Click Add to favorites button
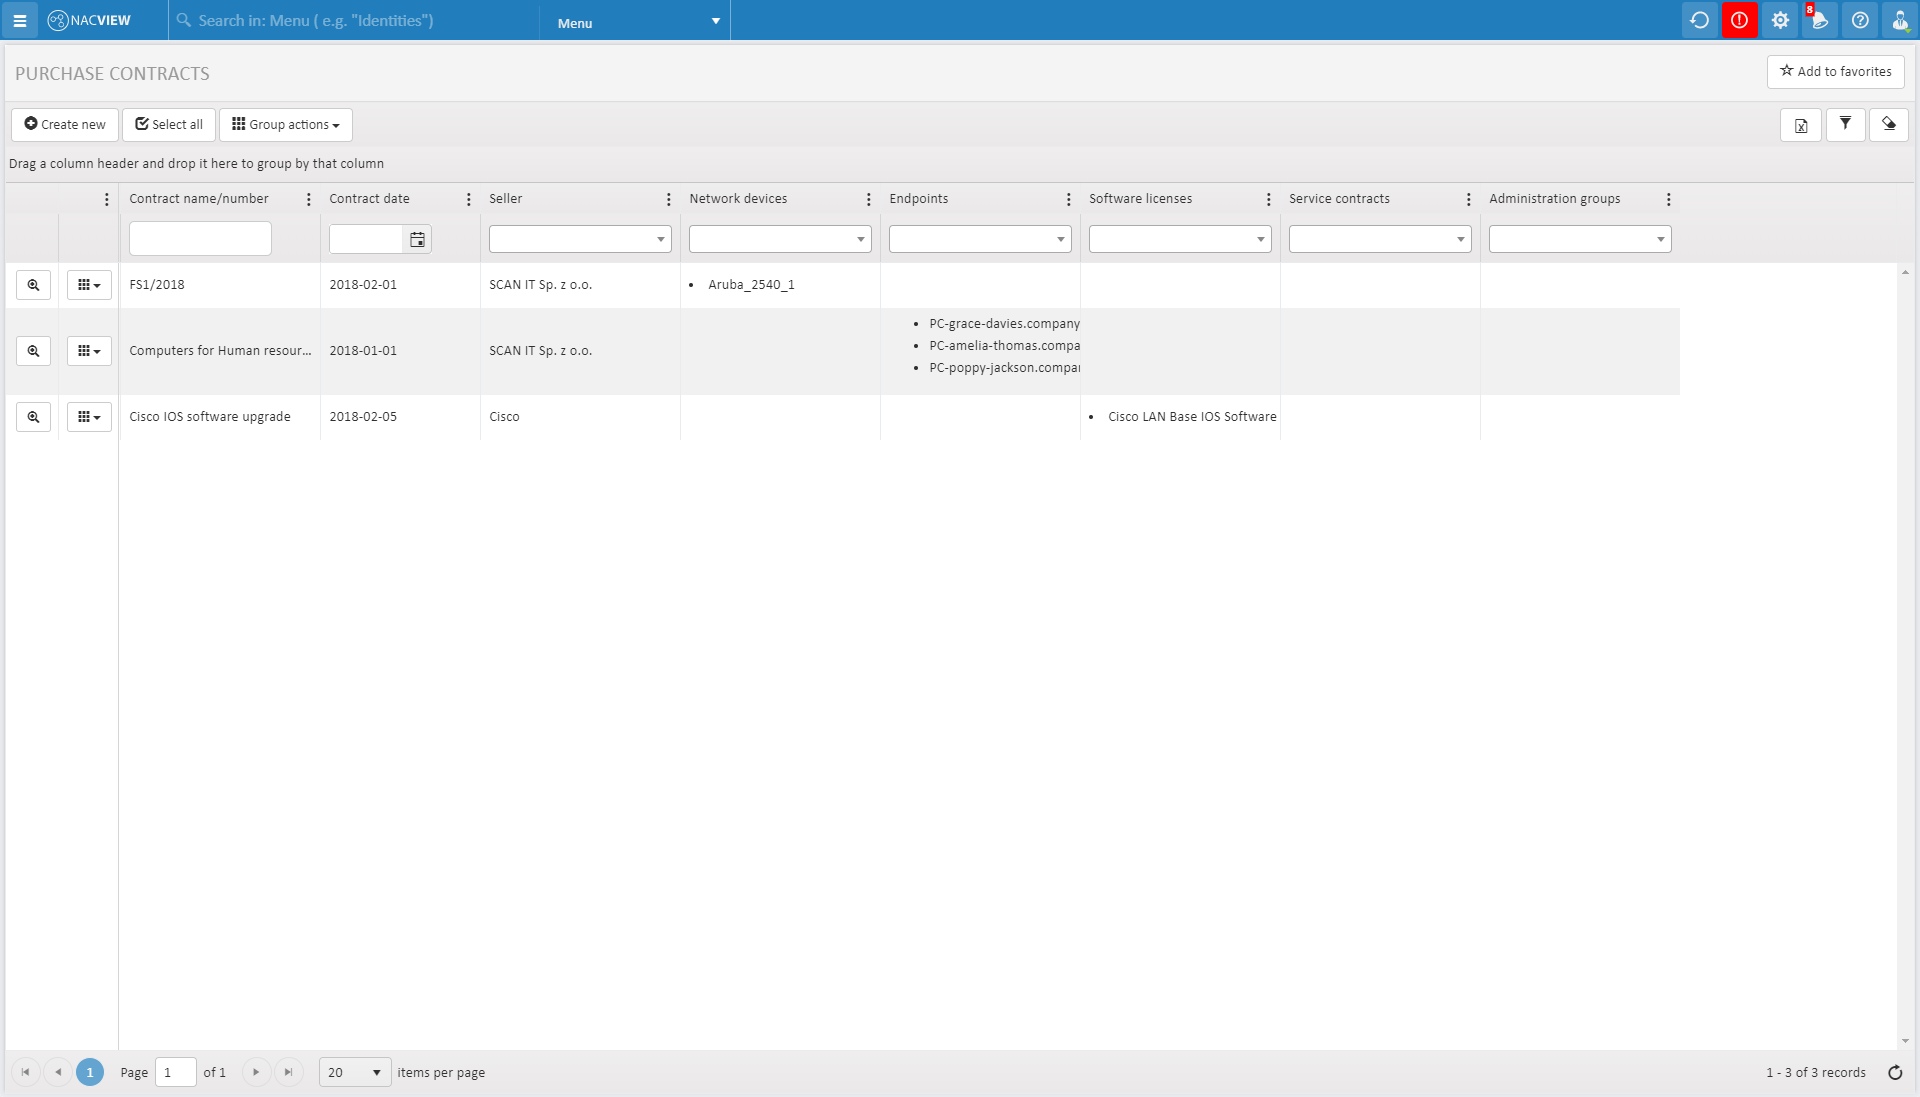Image resolution: width=1920 pixels, height=1097 pixels. (1835, 71)
